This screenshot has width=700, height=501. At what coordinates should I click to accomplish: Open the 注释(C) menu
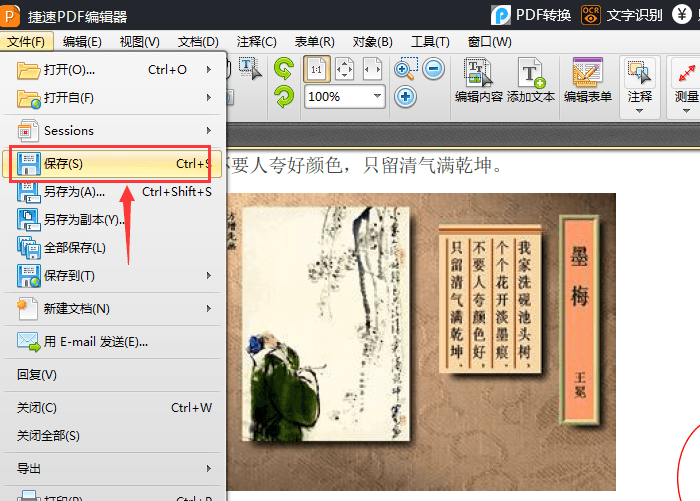[x=257, y=42]
